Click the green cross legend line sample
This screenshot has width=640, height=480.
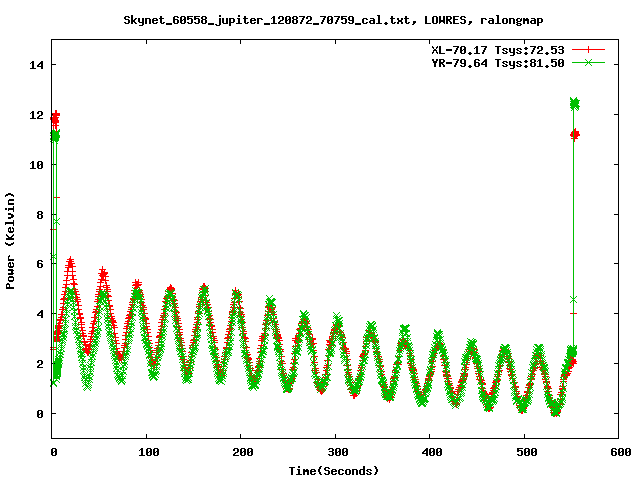coord(588,63)
